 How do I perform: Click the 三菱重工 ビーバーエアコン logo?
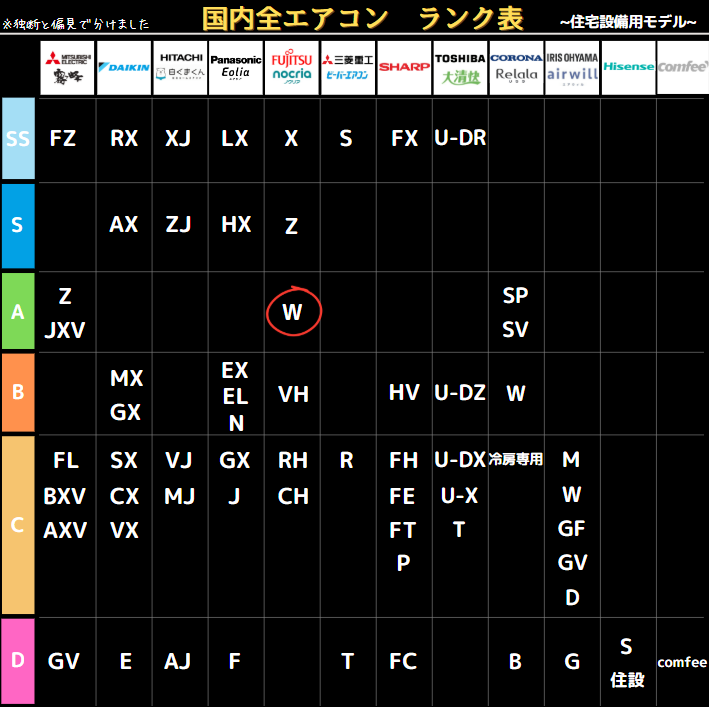[348, 68]
